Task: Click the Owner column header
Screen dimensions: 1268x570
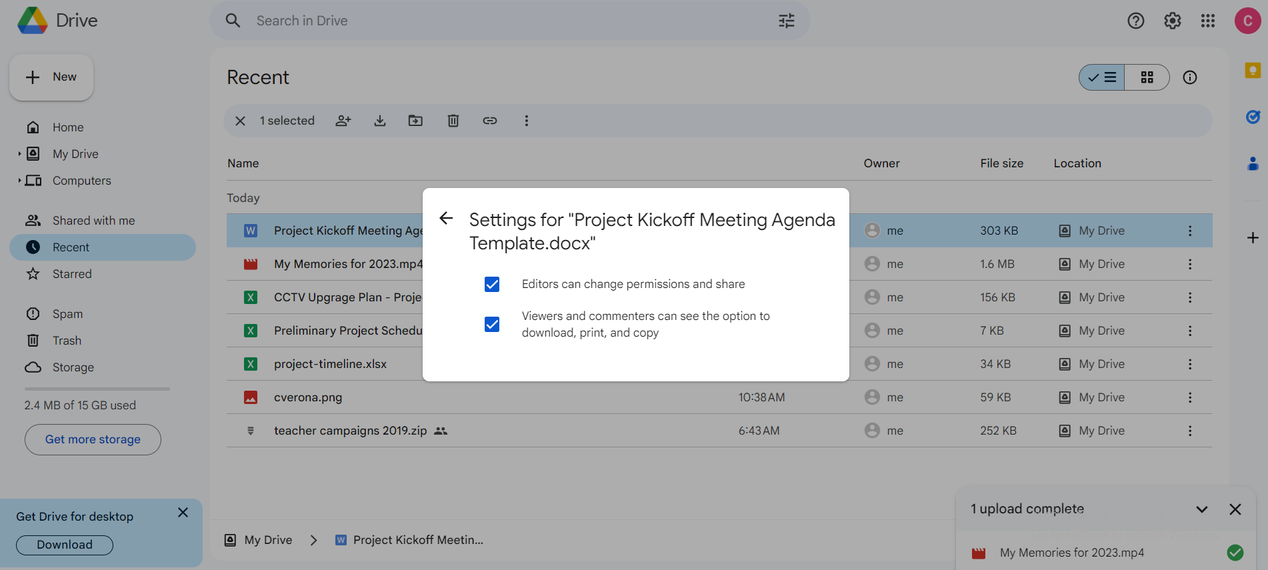Action: click(x=882, y=163)
